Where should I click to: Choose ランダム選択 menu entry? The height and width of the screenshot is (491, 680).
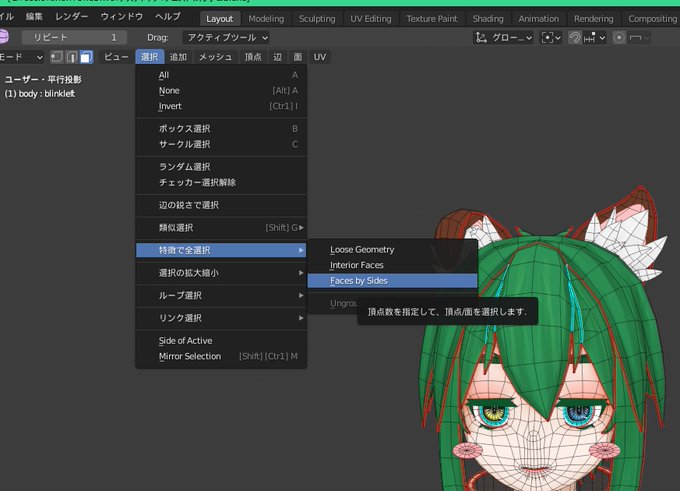click(221, 167)
